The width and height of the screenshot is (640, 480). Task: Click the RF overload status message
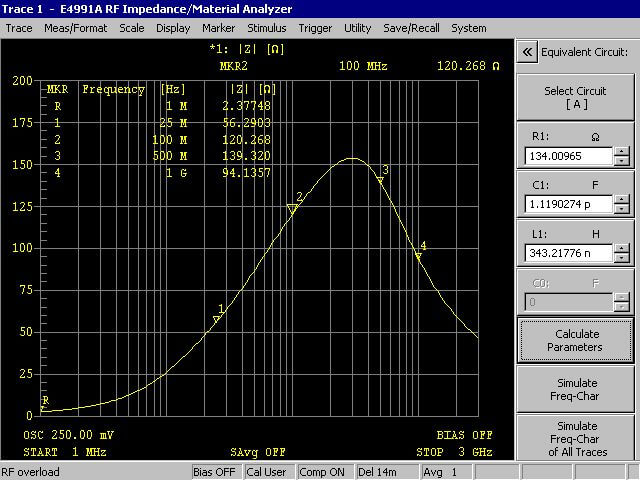pyautogui.click(x=31, y=472)
